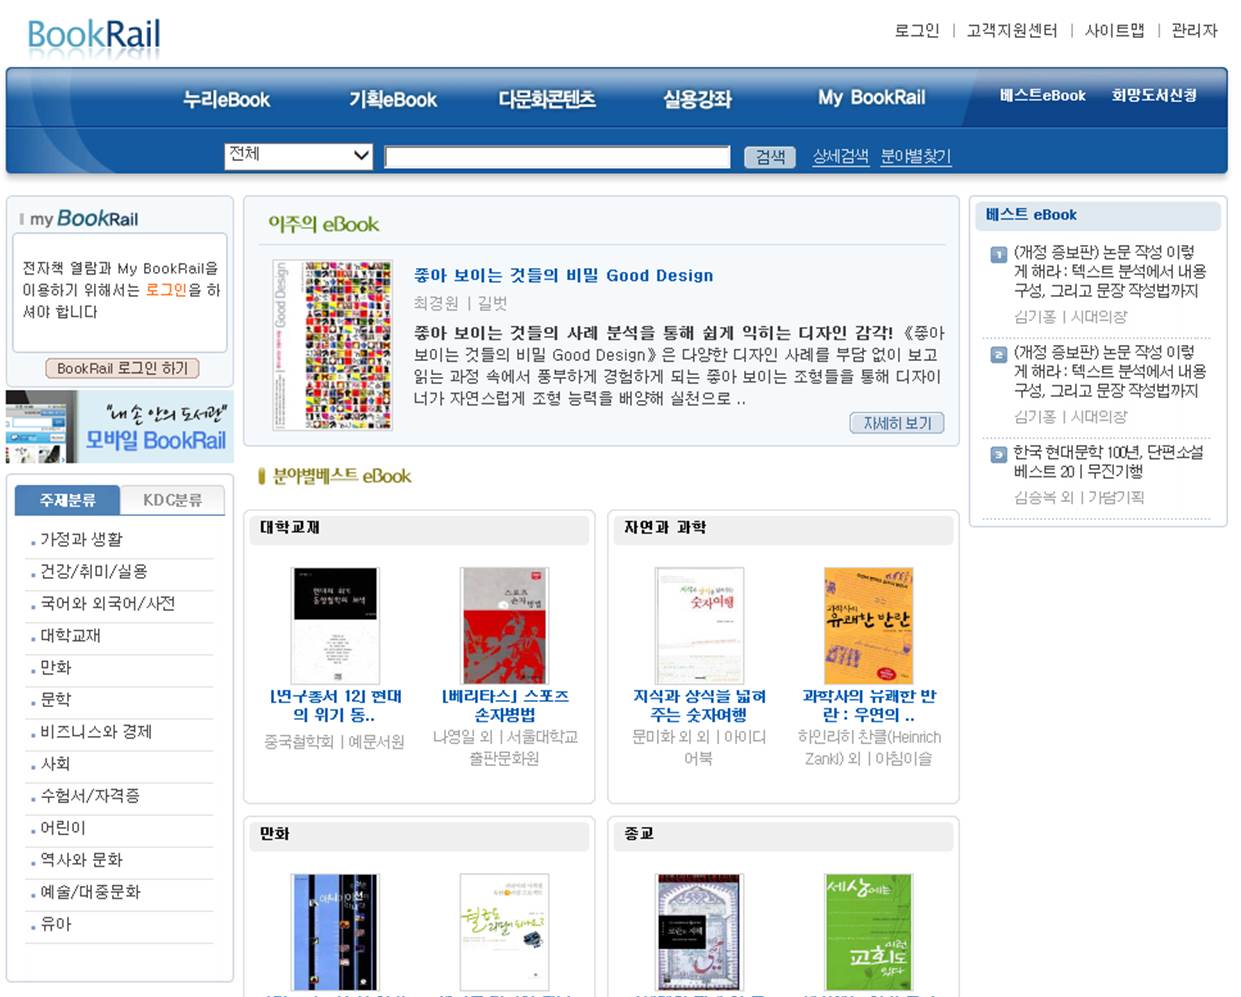Open the 실용강좌 menu
This screenshot has width=1241, height=997.
pos(697,99)
